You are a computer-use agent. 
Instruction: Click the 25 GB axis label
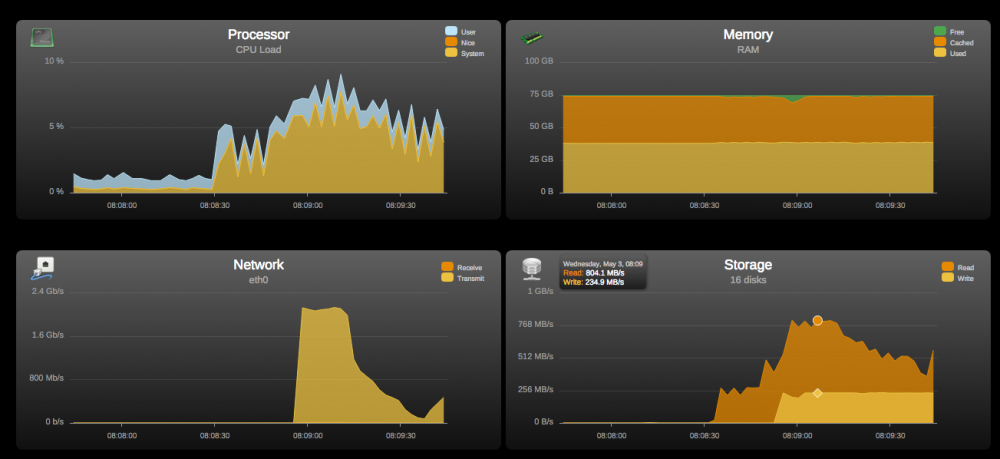point(541,159)
